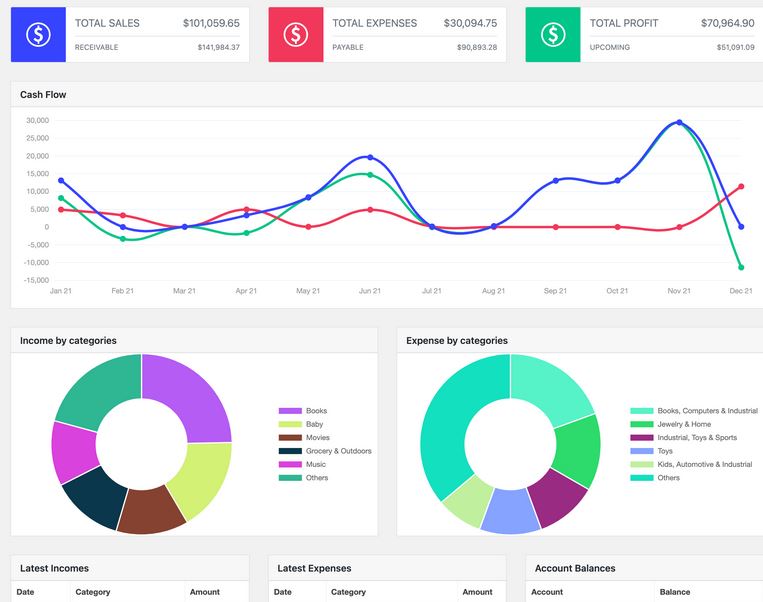Click the red Total Expenses dollar icon
Viewport: 763px width, 602px height.
click(295, 35)
